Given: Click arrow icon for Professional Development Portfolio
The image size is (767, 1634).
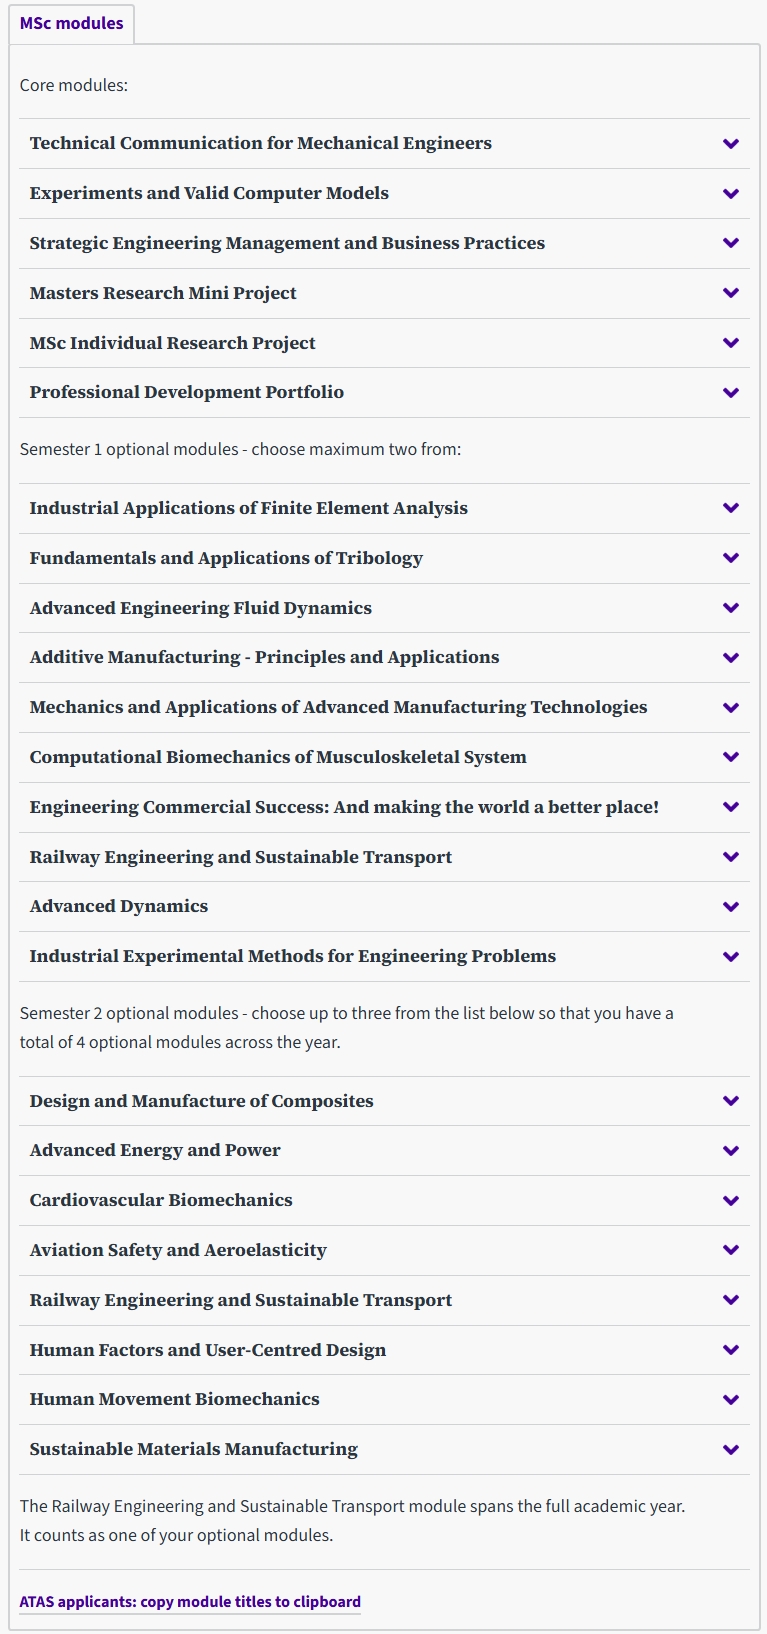Looking at the screenshot, I should (x=731, y=393).
